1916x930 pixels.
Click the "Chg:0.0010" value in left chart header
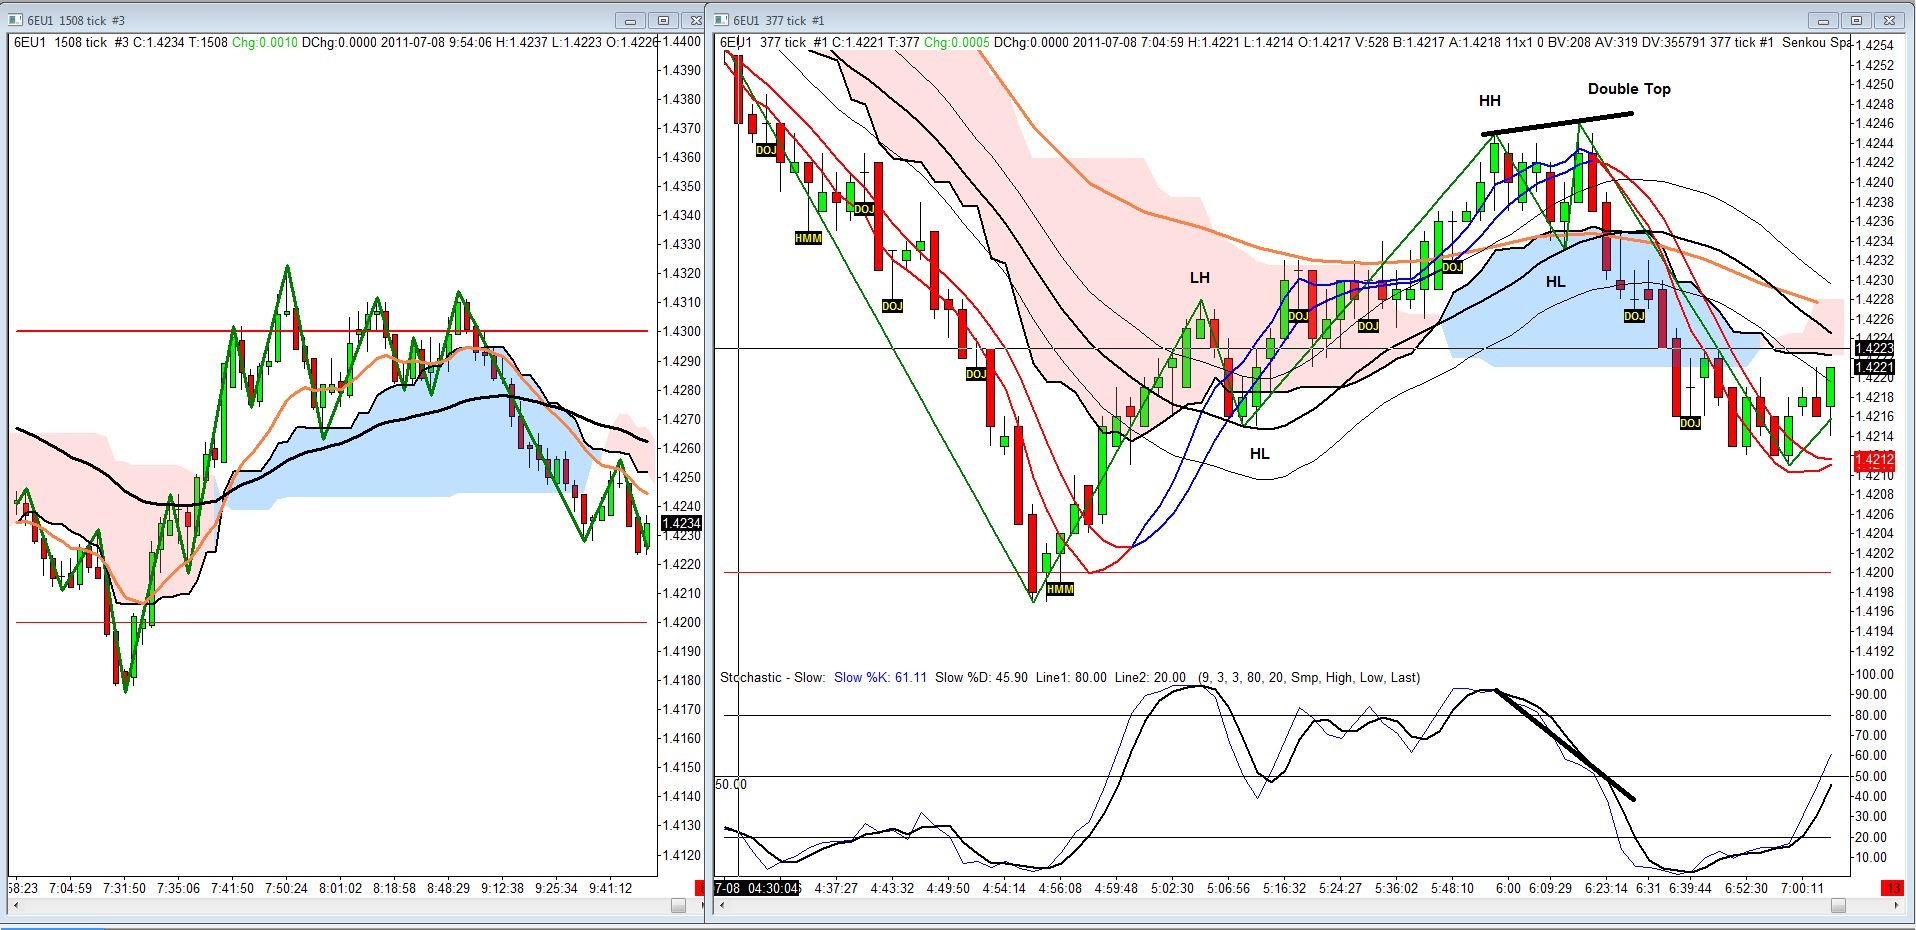pyautogui.click(x=264, y=42)
